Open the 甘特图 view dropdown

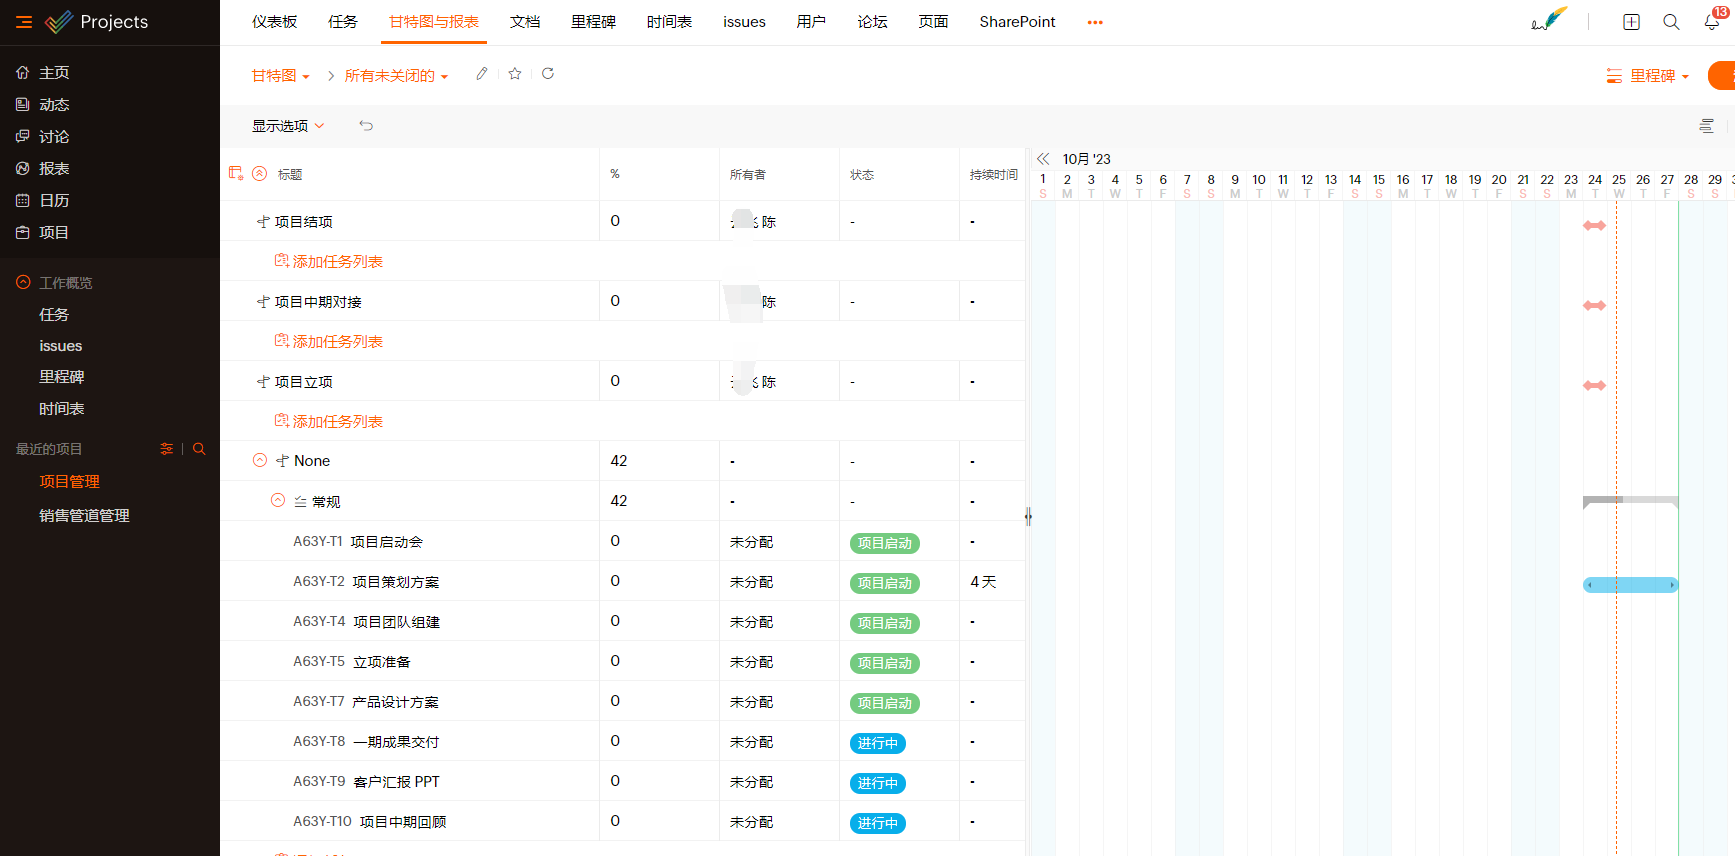[280, 76]
